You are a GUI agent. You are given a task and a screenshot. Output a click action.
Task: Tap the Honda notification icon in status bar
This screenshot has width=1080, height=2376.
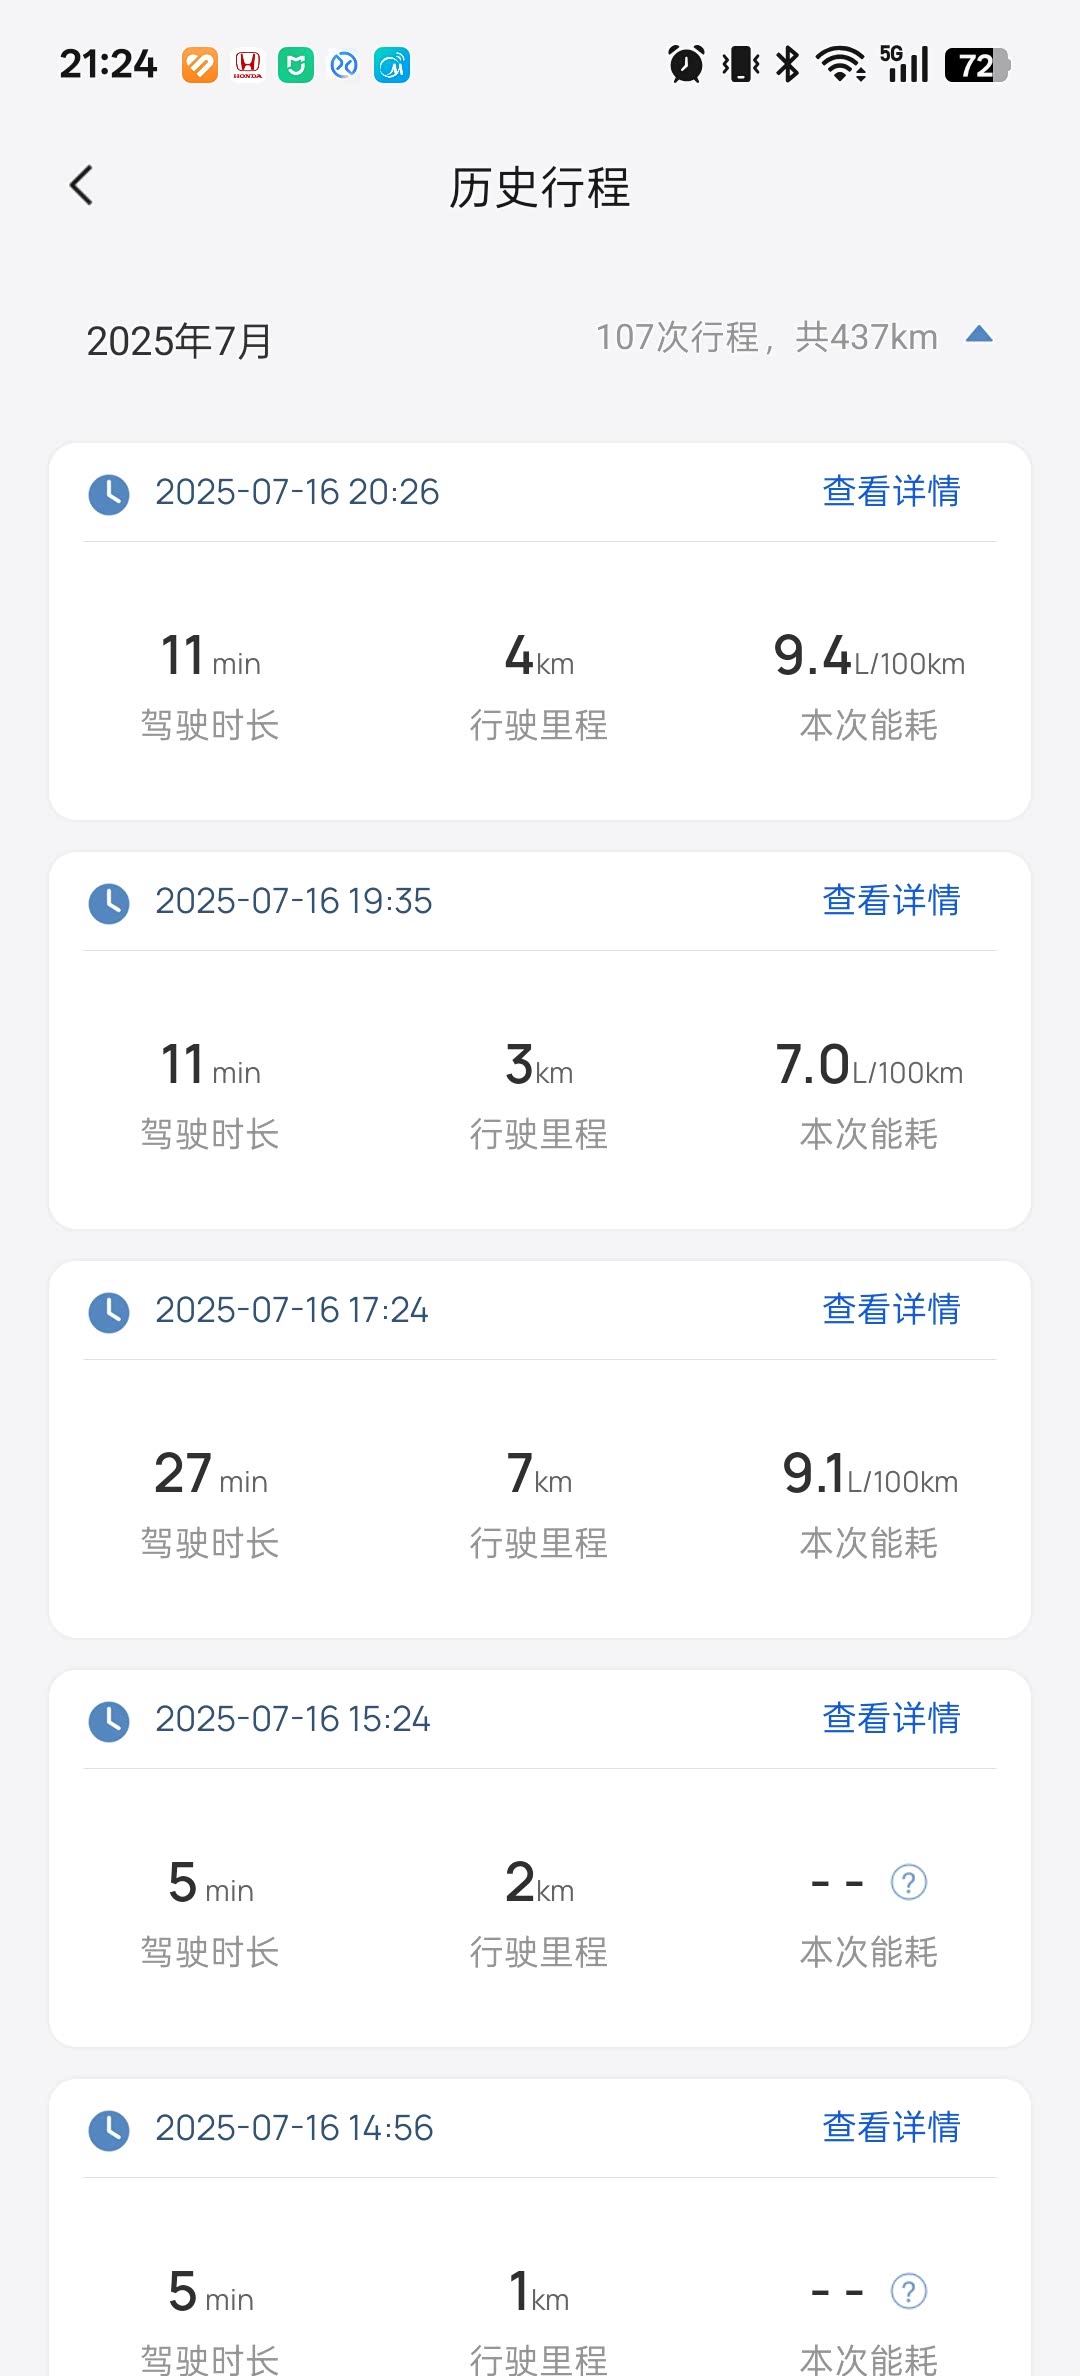pyautogui.click(x=248, y=66)
